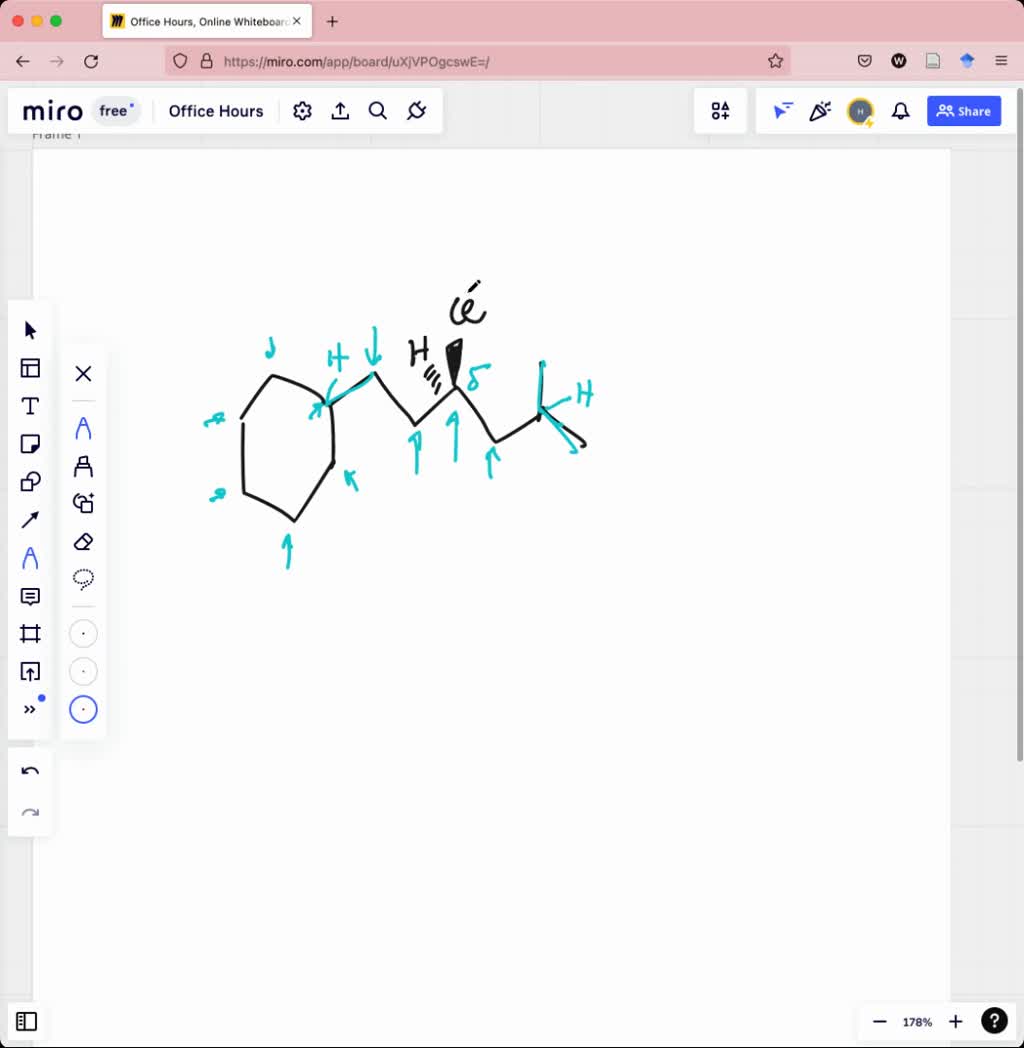Switch to the highlighter pen

pos(83,466)
